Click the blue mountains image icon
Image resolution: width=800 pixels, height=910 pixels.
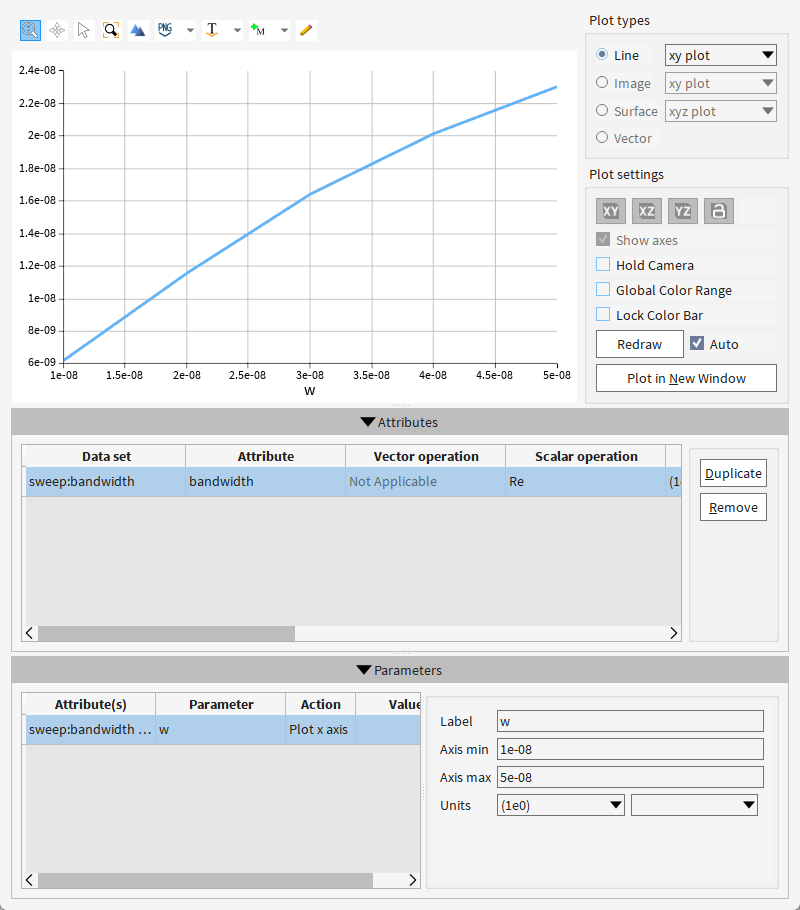138,30
